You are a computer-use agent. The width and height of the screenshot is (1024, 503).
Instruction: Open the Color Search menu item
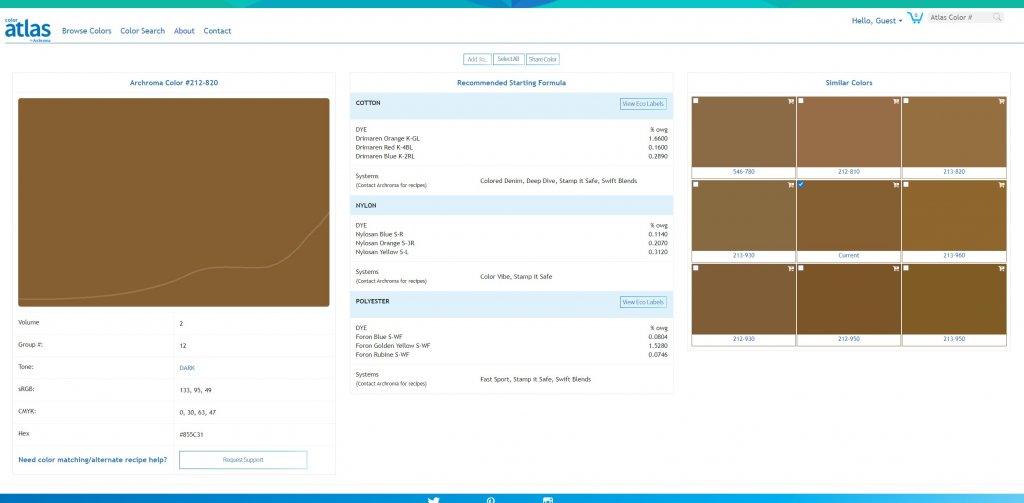(142, 31)
